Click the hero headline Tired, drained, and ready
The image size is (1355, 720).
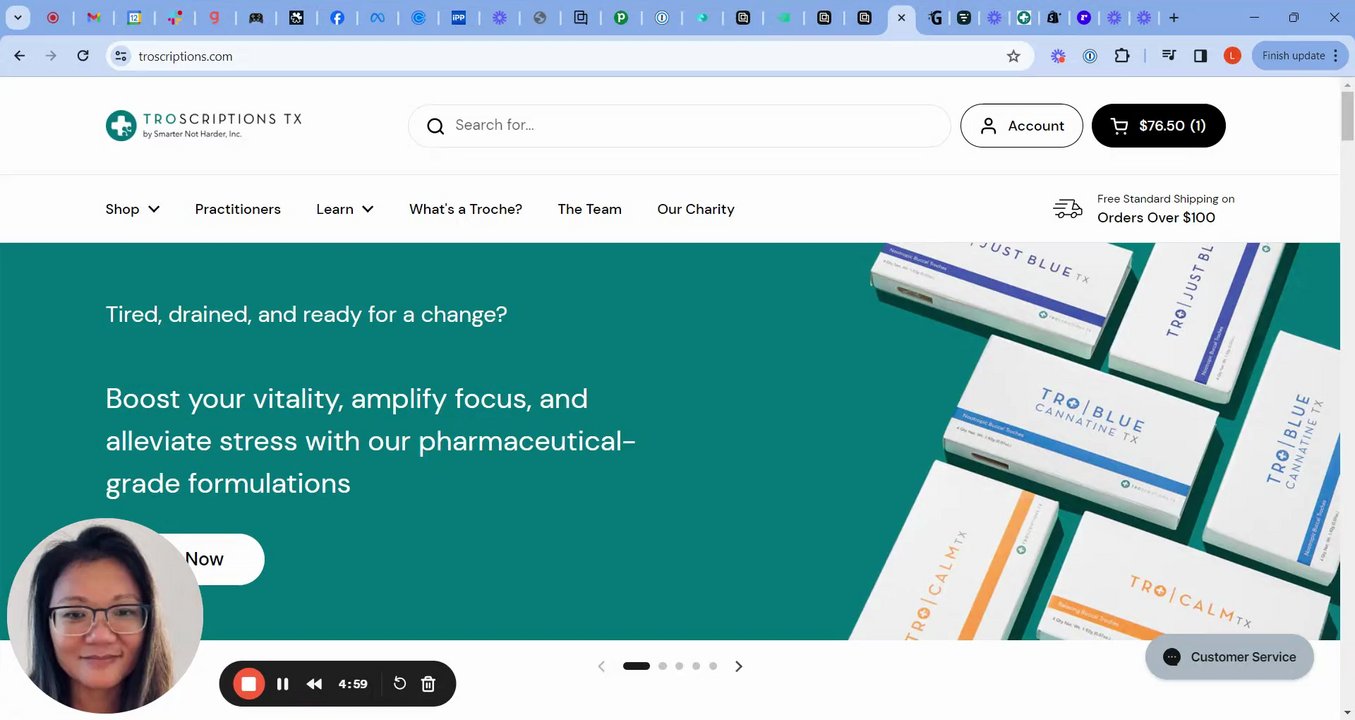306,314
